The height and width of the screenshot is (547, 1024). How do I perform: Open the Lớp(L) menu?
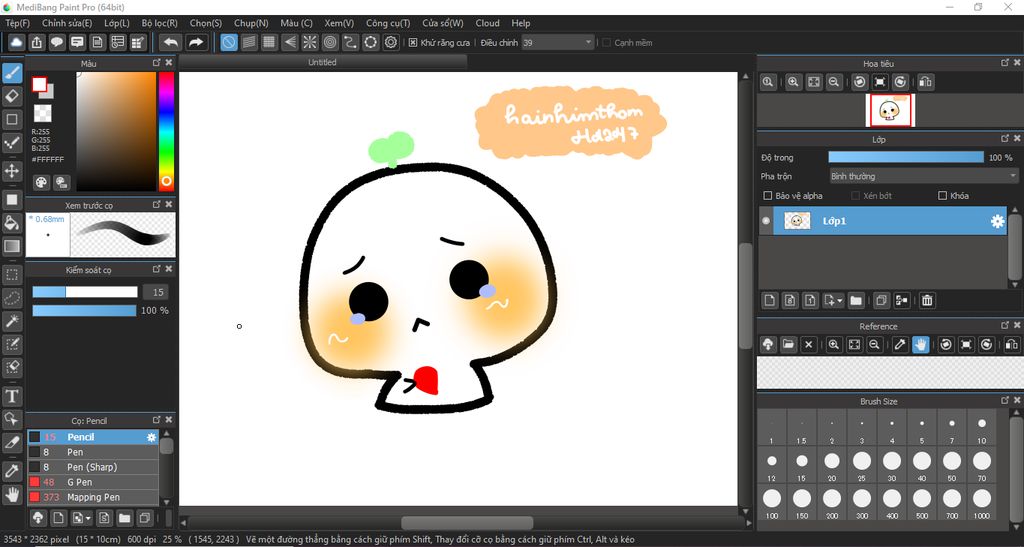point(117,23)
